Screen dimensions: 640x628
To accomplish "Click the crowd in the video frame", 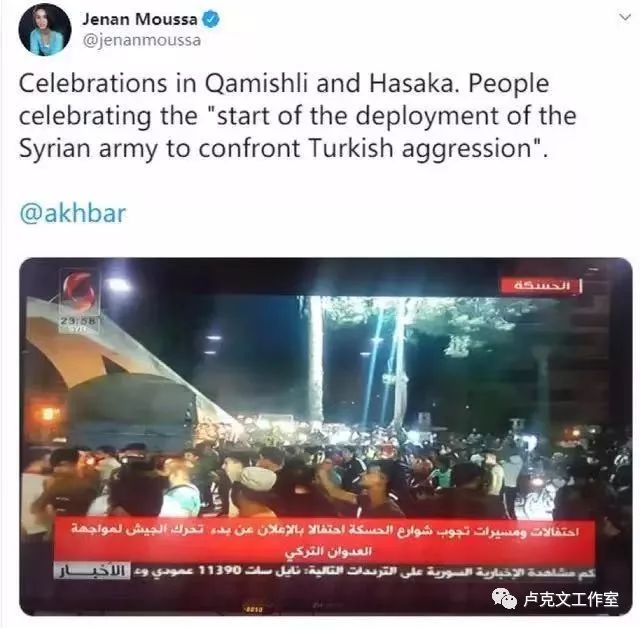I will tap(322, 475).
